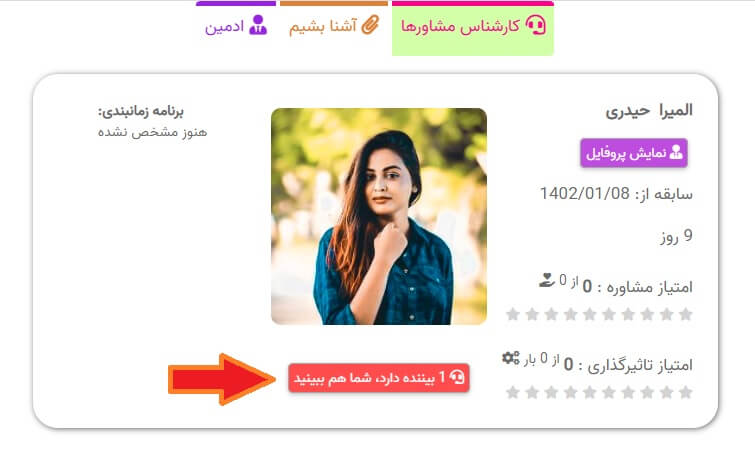Click the hand-with-person icon near consultation score
Image resolution: width=755 pixels, height=464 pixels.
[x=547, y=280]
